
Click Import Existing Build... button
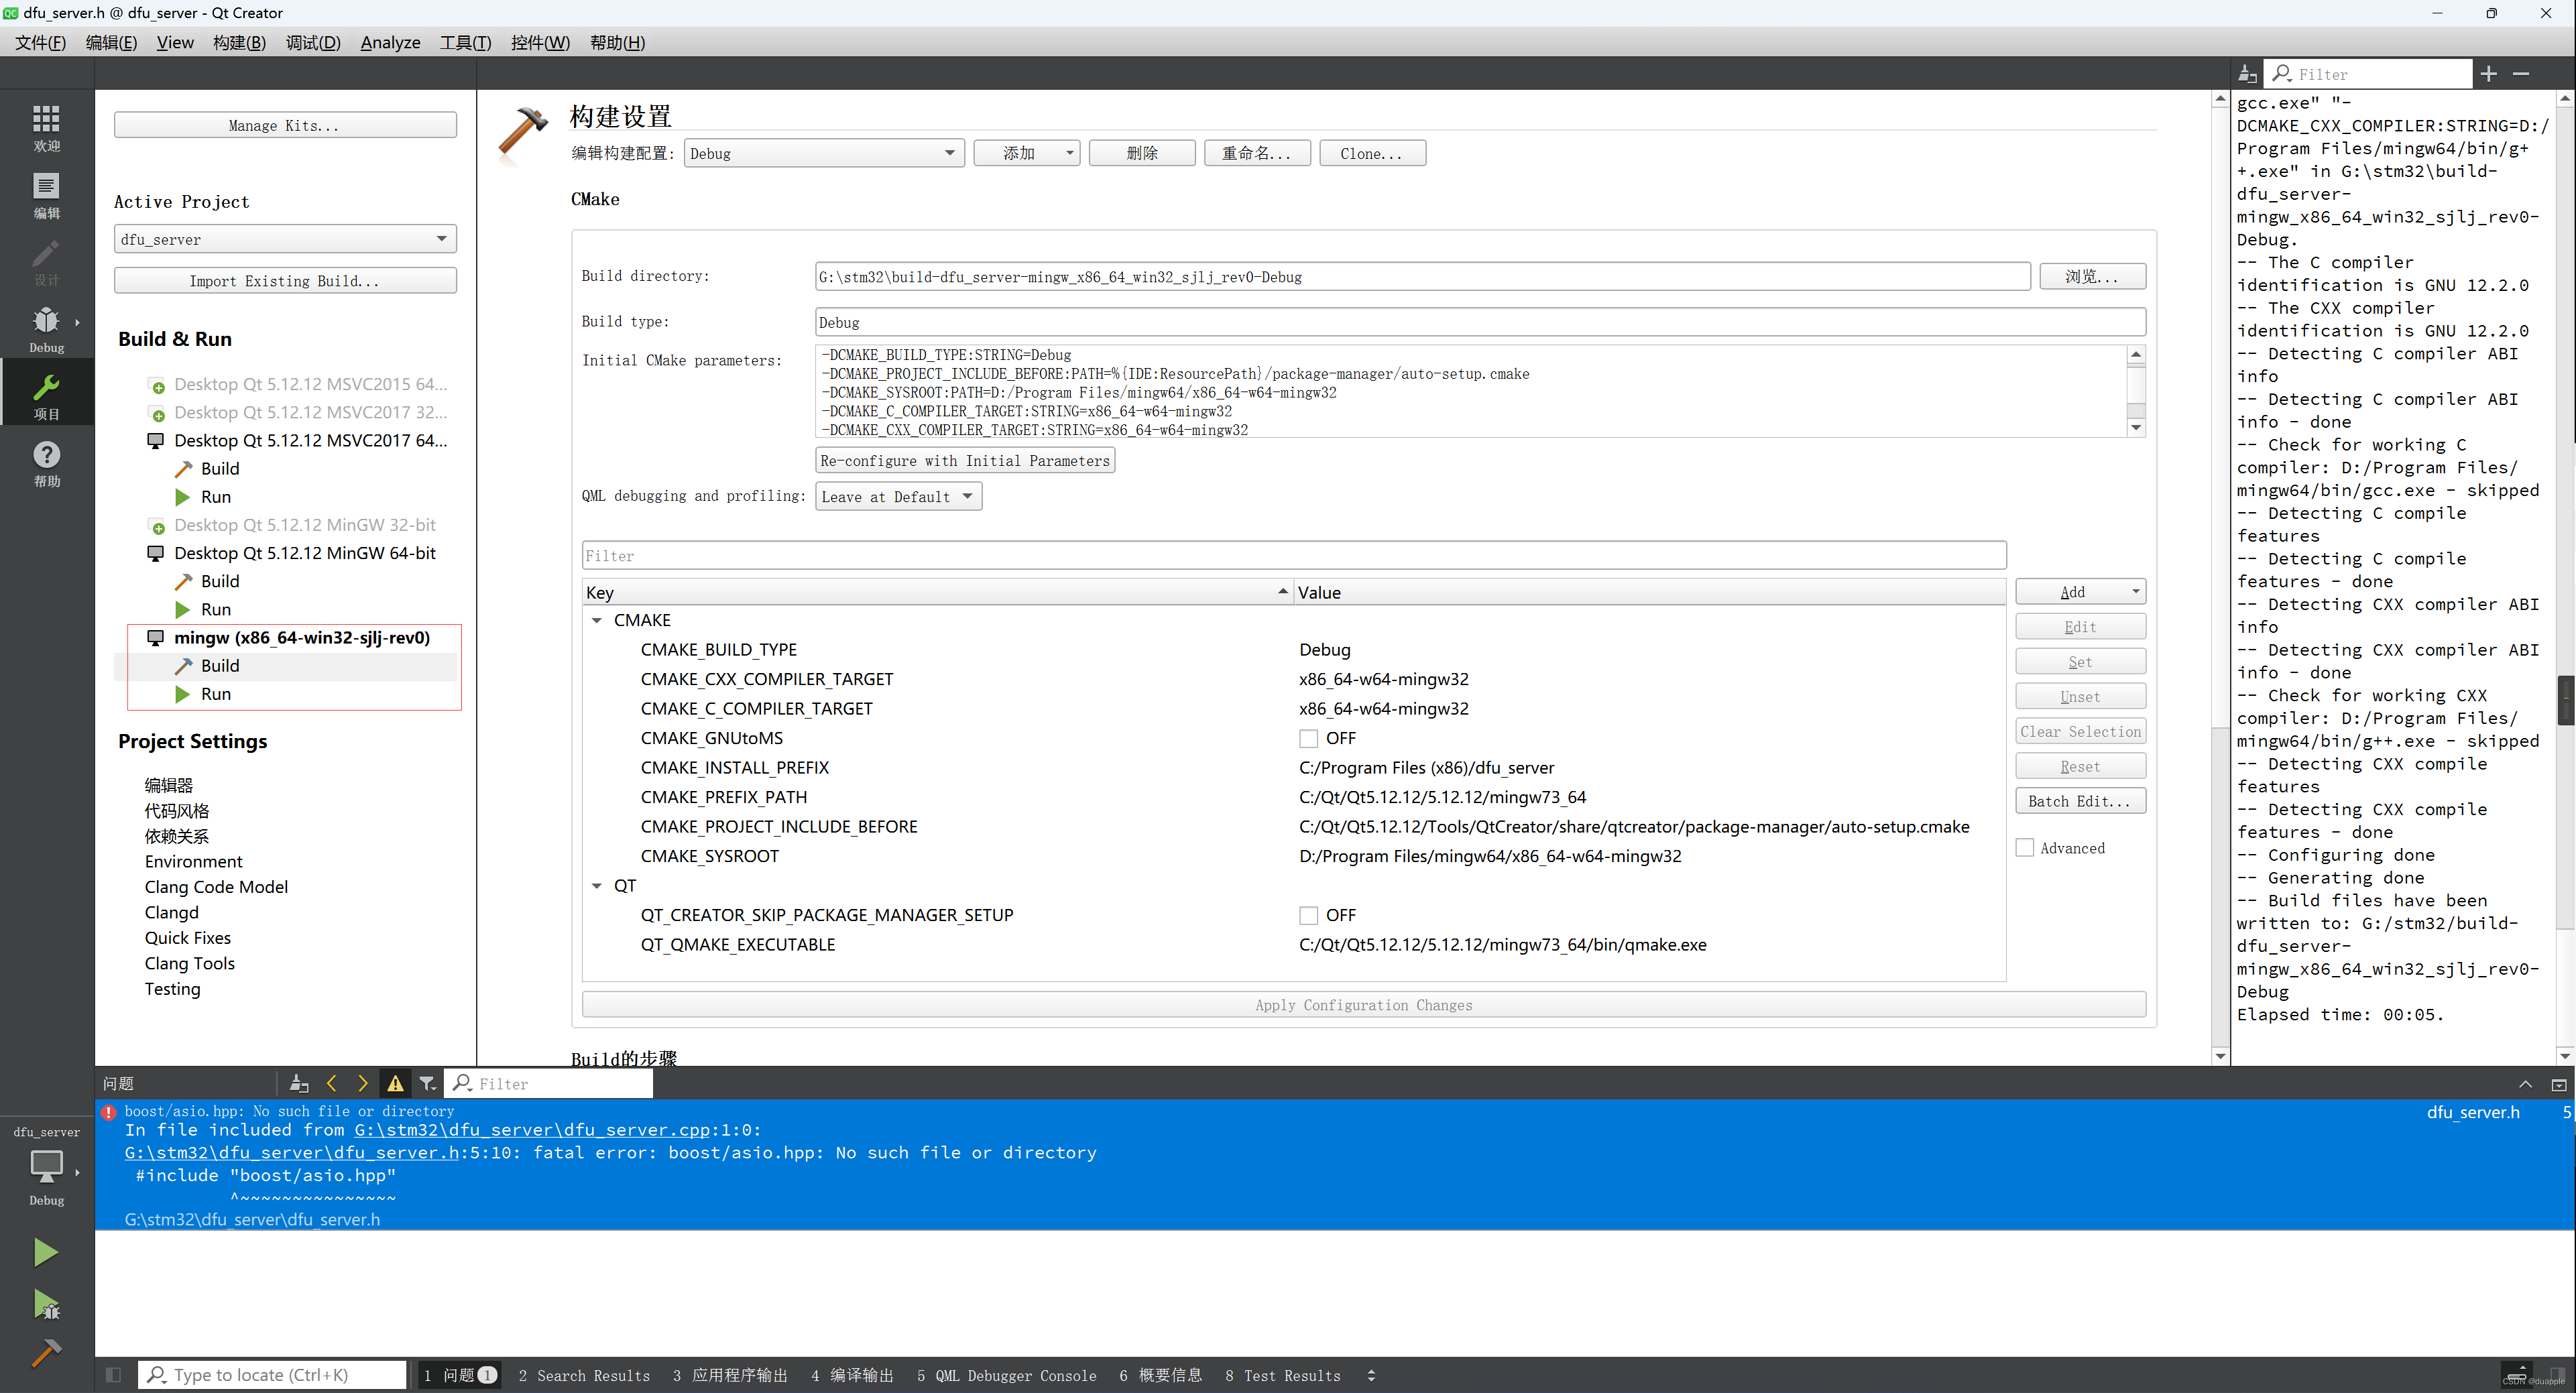pos(285,281)
